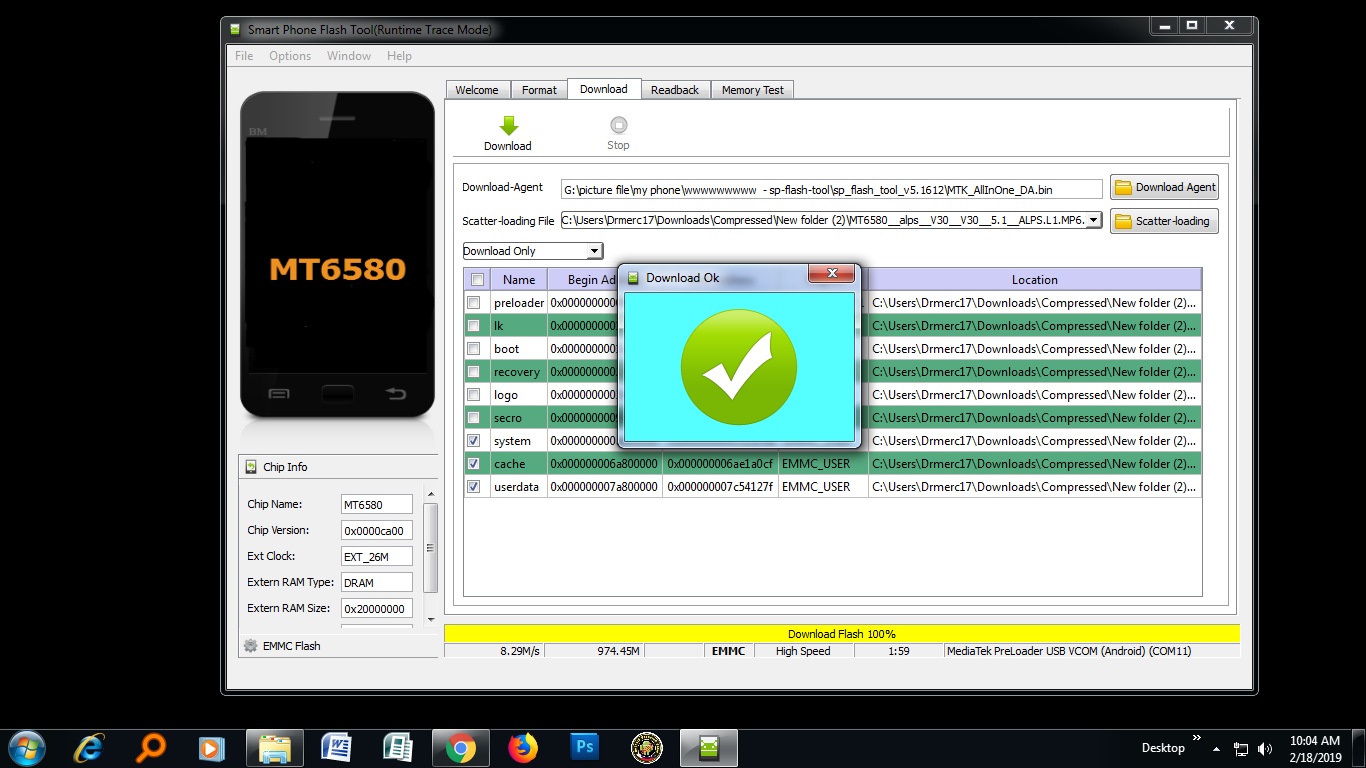The image size is (1366, 768).
Task: Open Google Chrome from taskbar
Action: pos(460,747)
